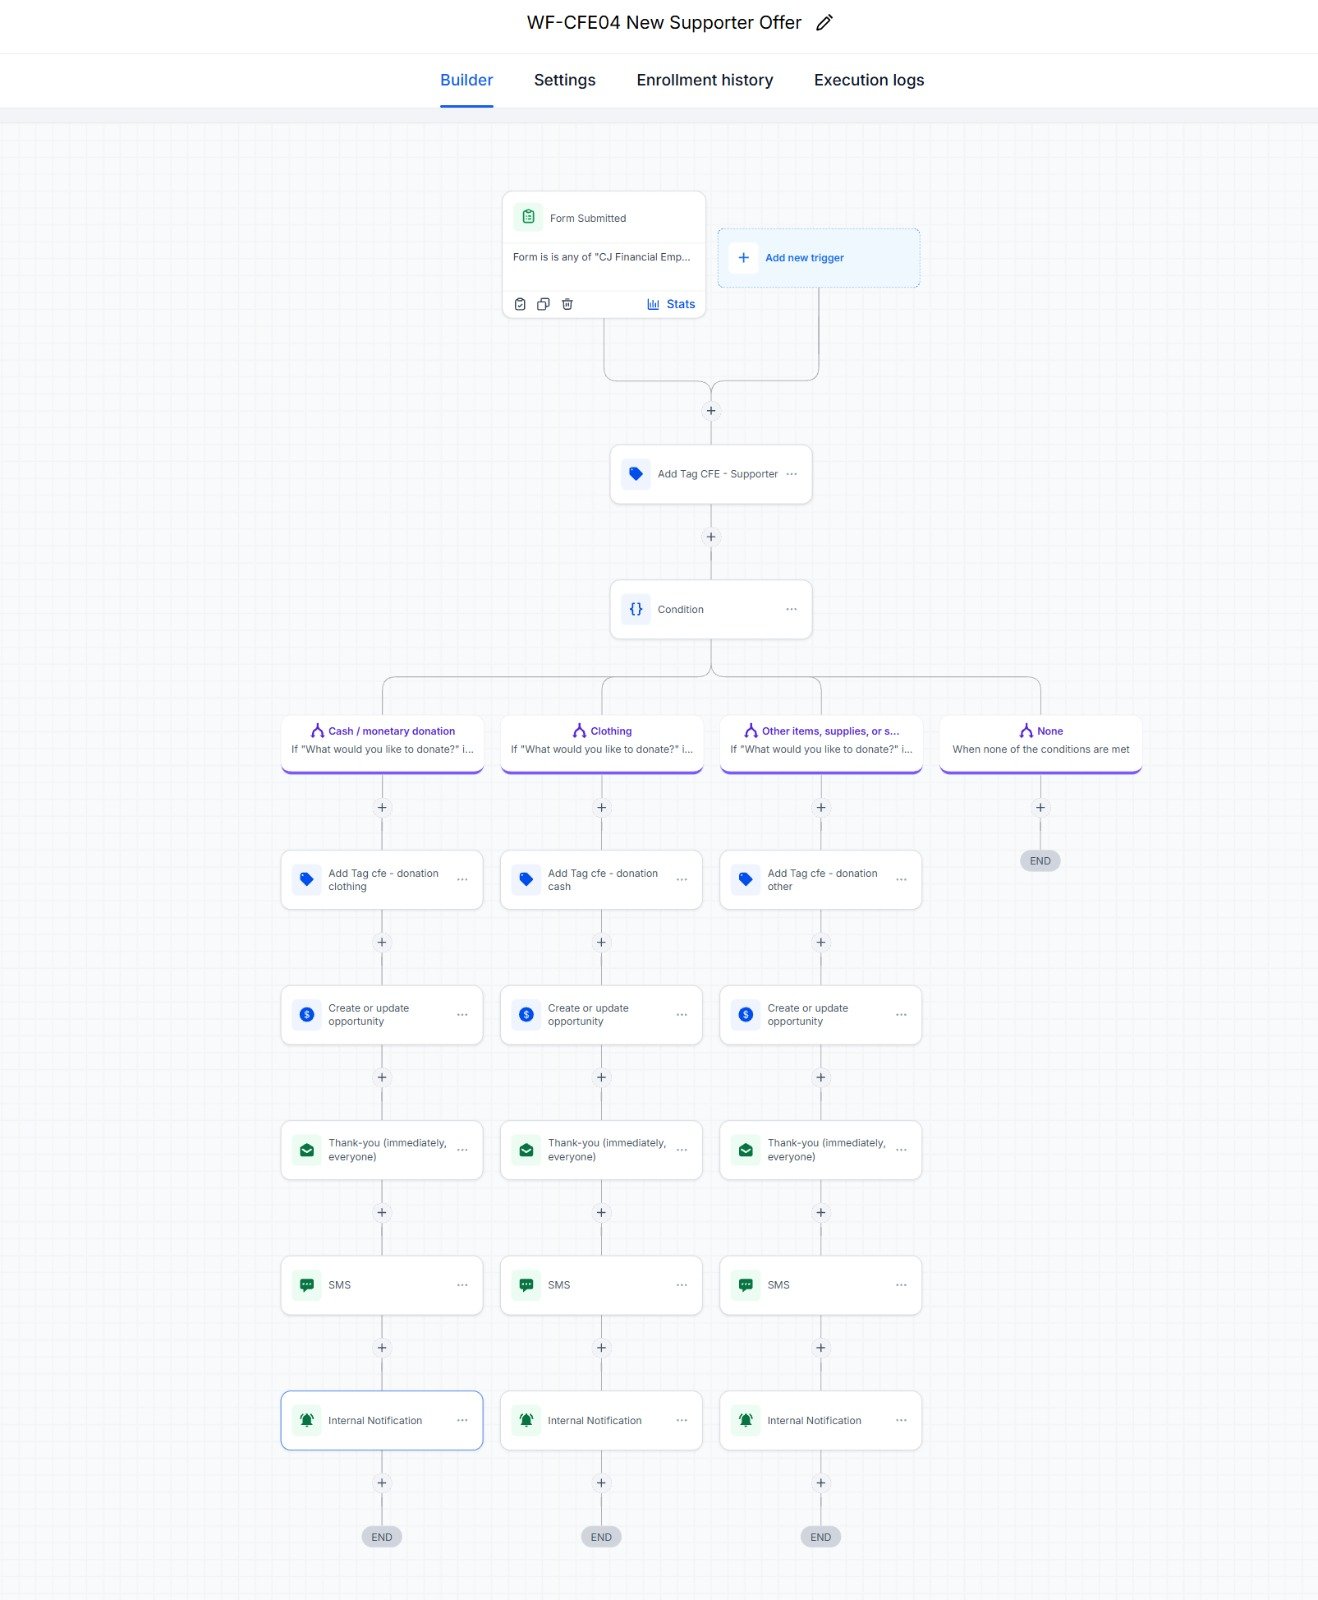Open options for Clothing branch opportunity action
Viewport: 1318px width, 1600px height.
(x=682, y=1015)
